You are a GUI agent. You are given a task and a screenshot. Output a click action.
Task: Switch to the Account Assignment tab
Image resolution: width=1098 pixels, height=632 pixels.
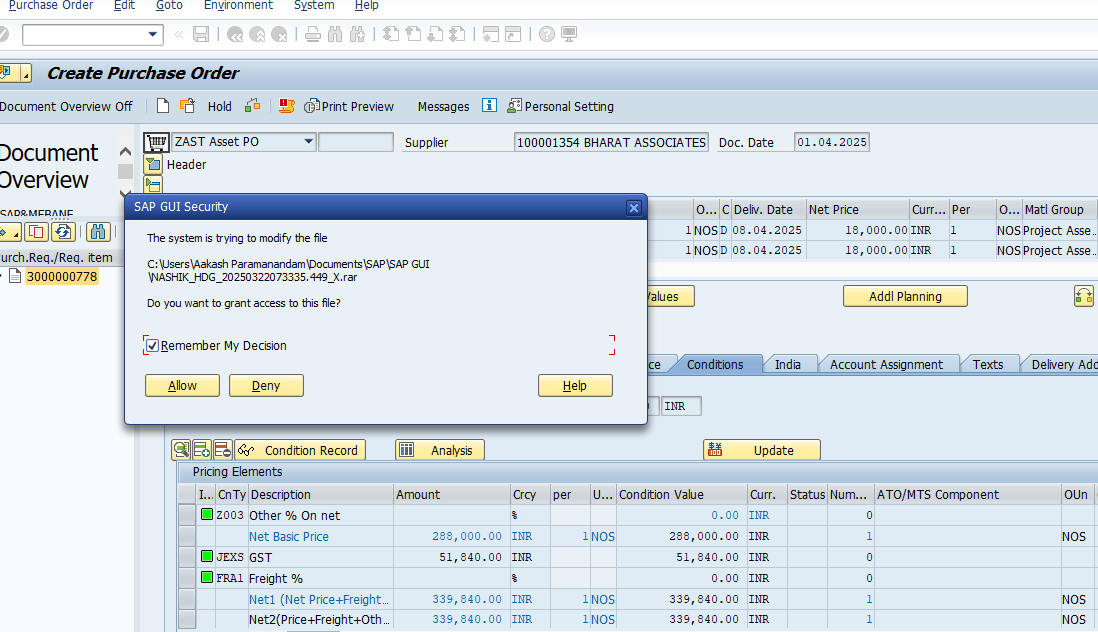pyautogui.click(x=886, y=364)
